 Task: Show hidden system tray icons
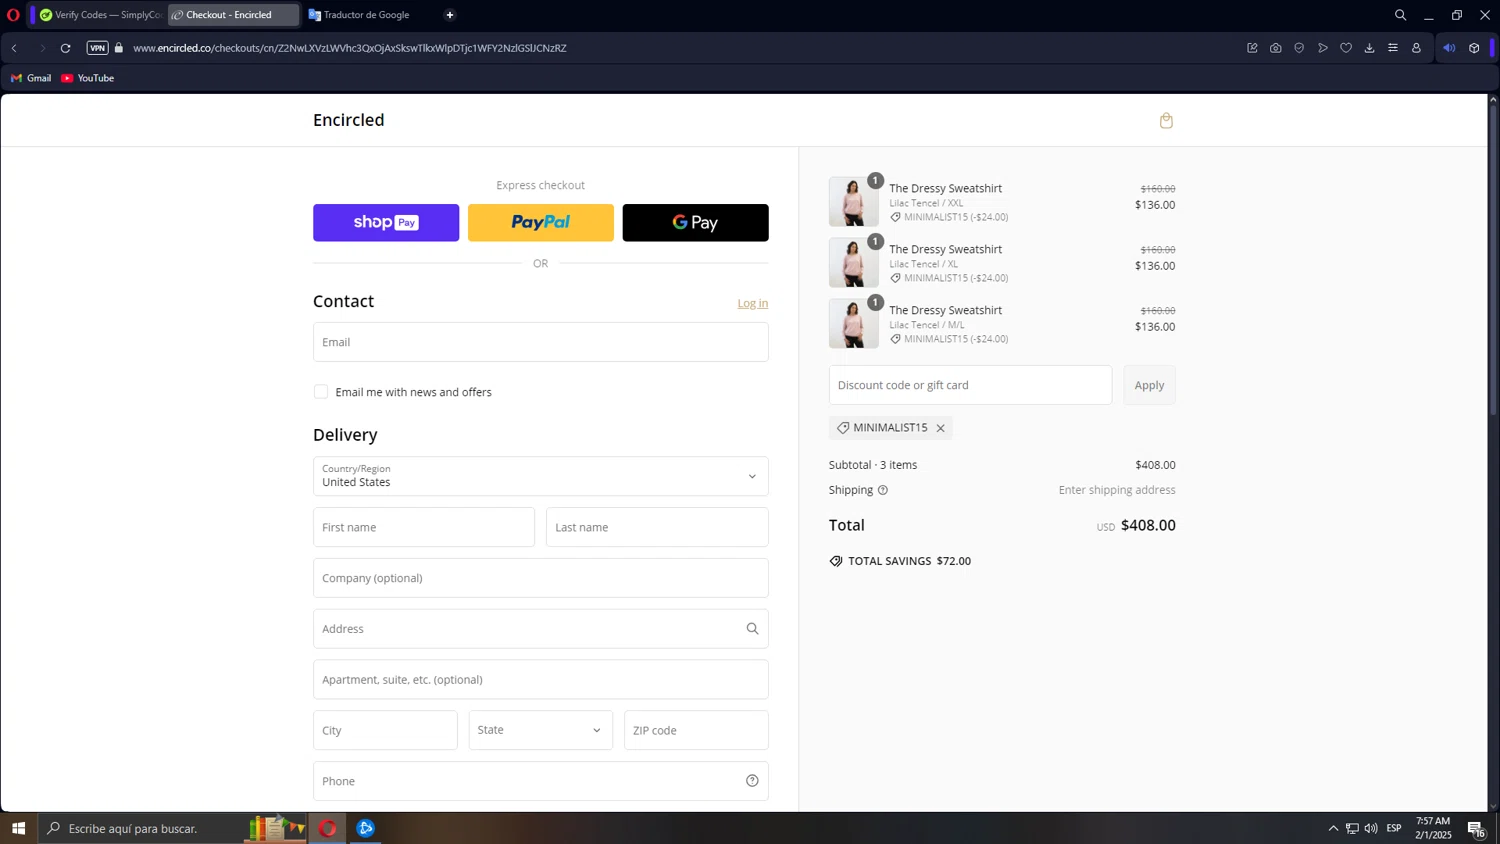(1333, 828)
